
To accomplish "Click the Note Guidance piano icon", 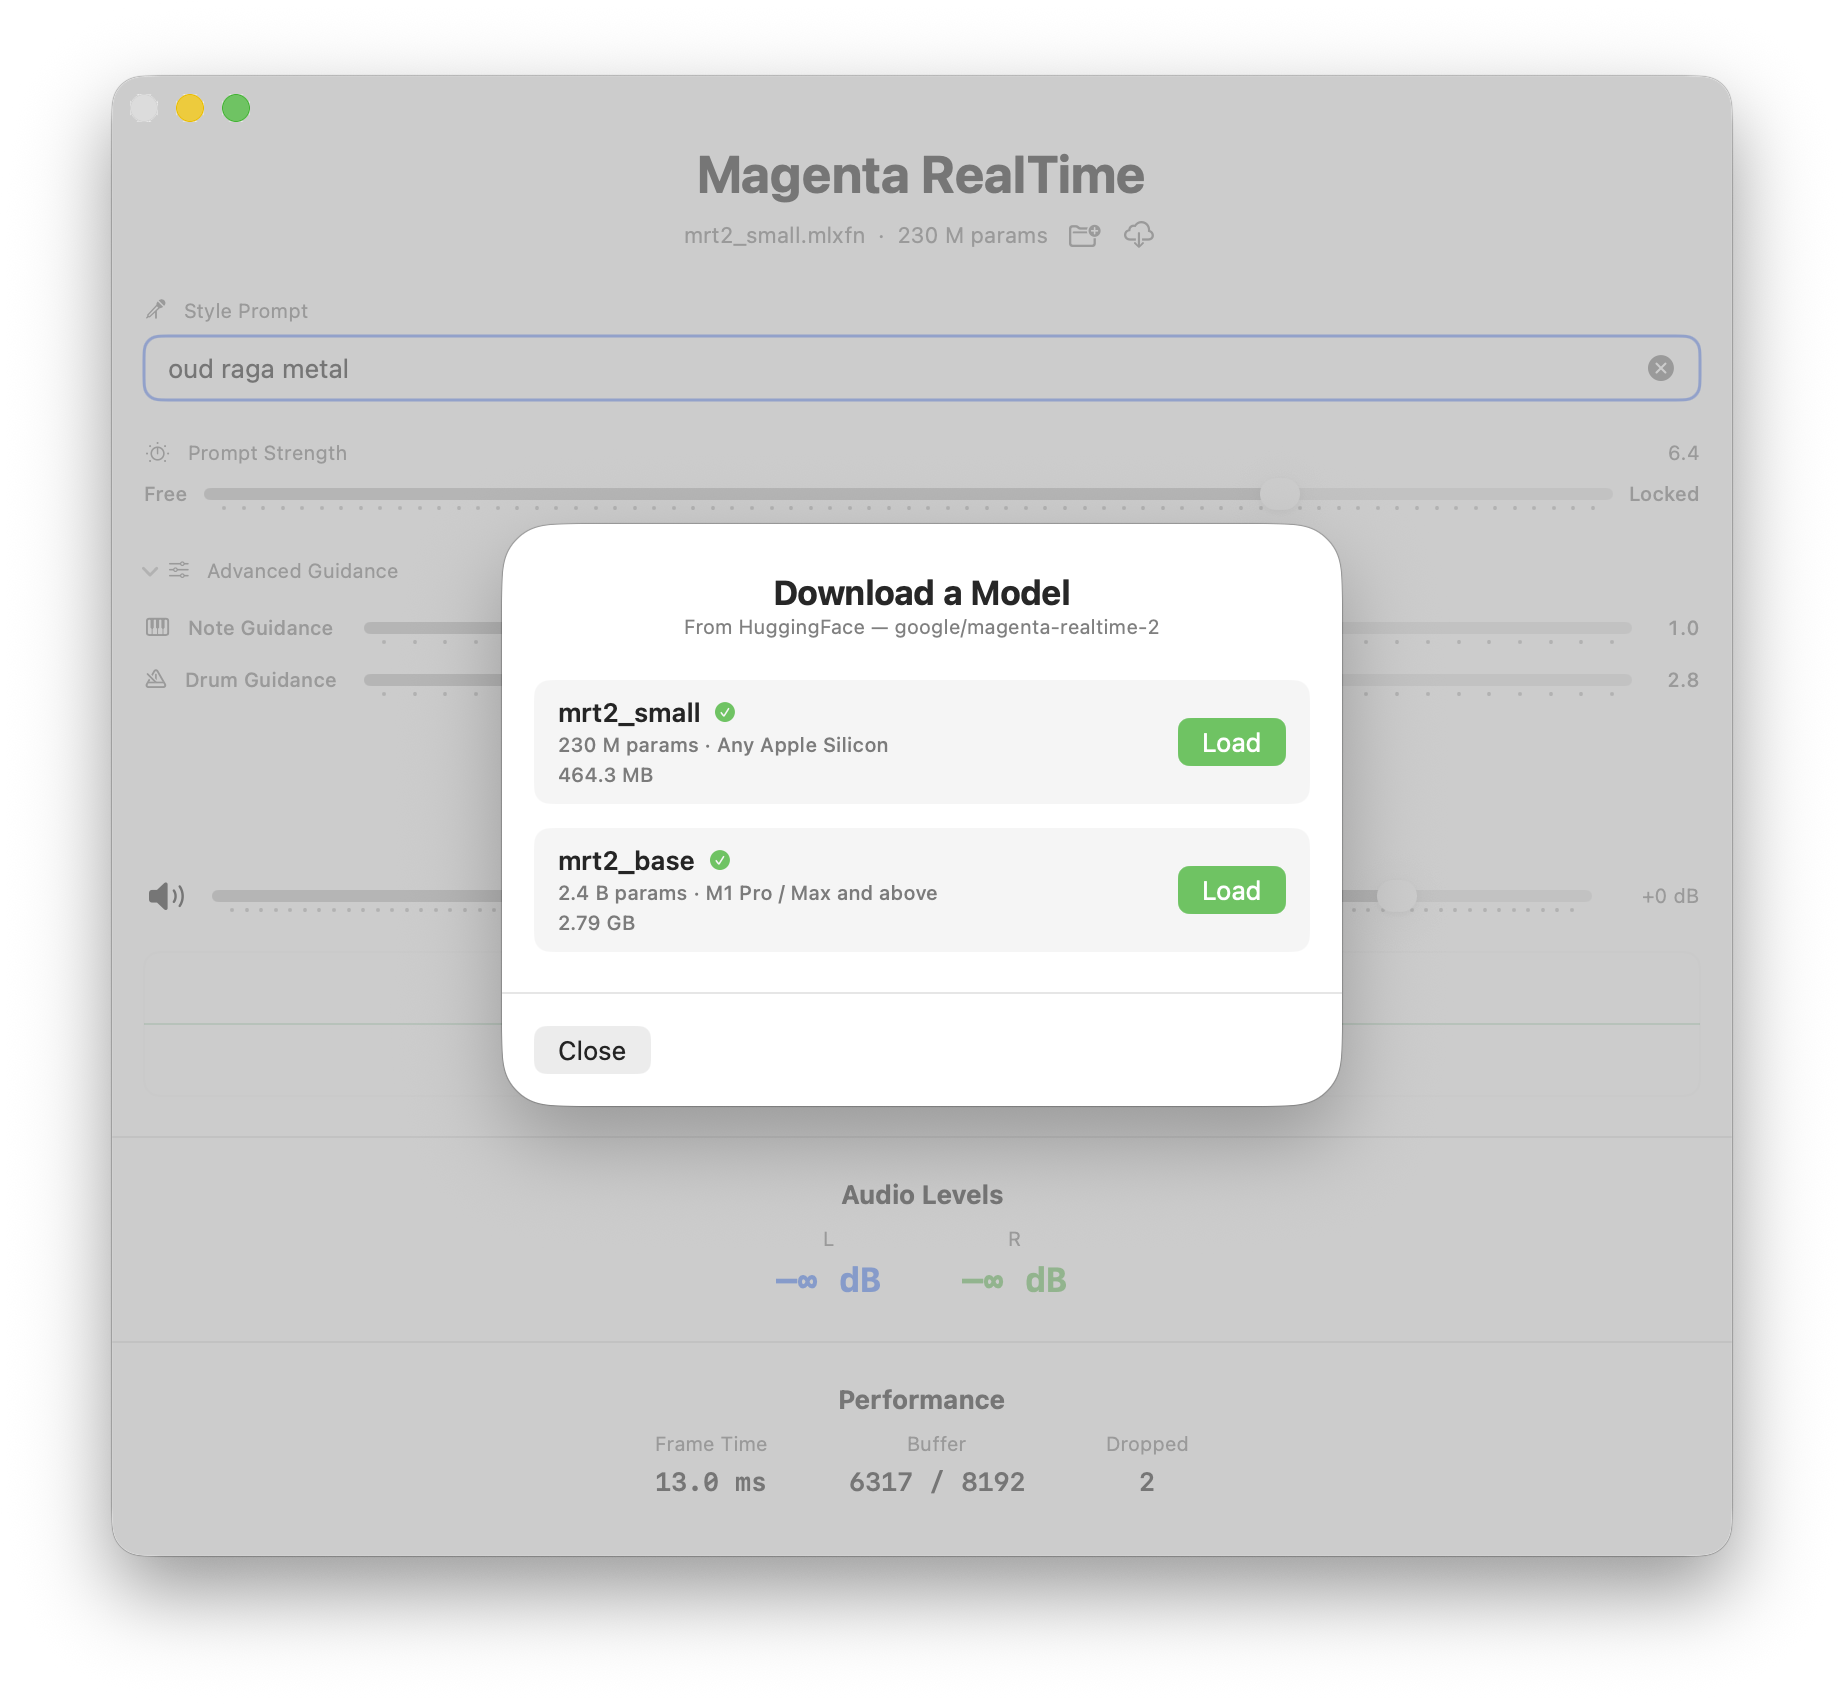I will click(158, 627).
